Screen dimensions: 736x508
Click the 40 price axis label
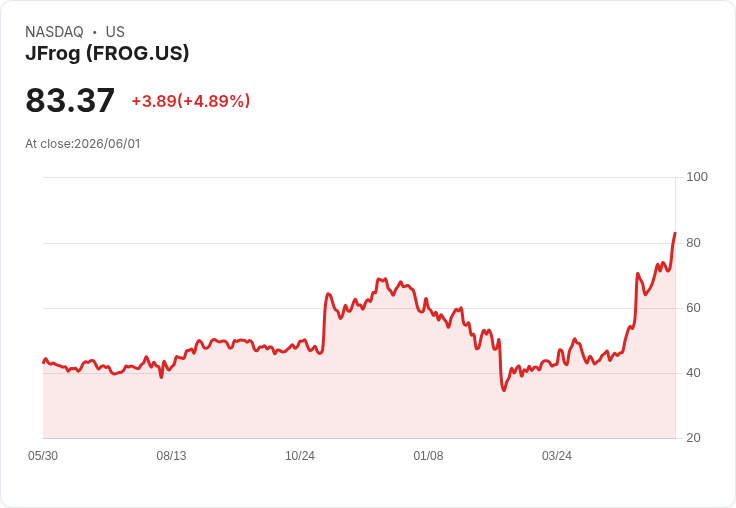tap(693, 373)
